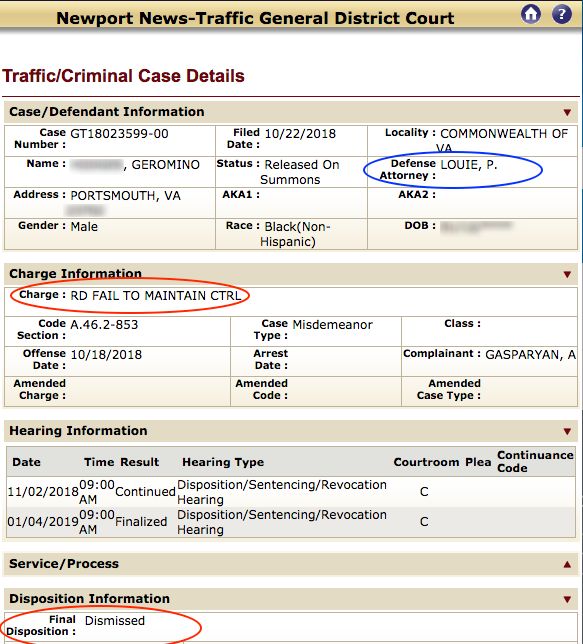Collapse the Case/Defendant Information section
This screenshot has height=644, width=583.
567,113
